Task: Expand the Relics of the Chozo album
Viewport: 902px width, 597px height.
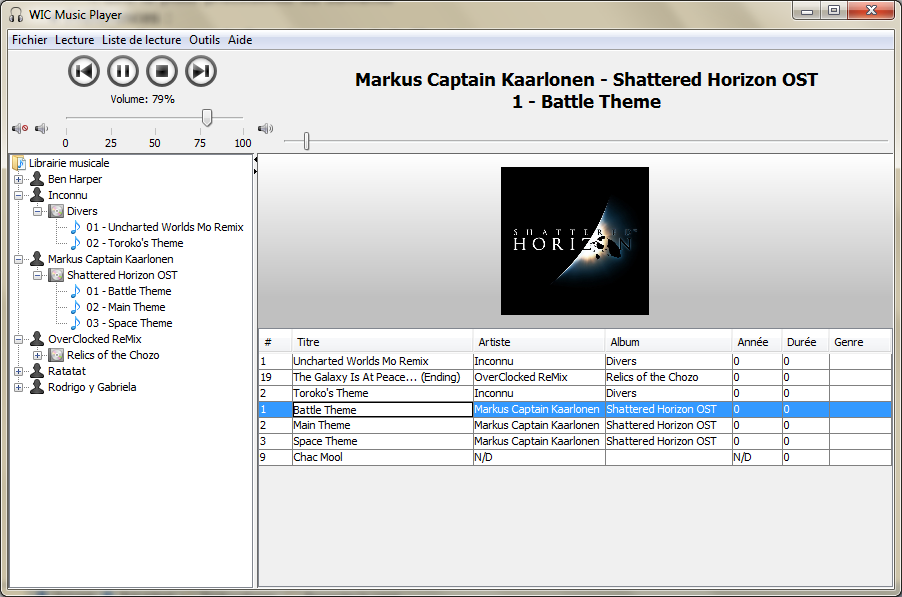Action: (38, 355)
